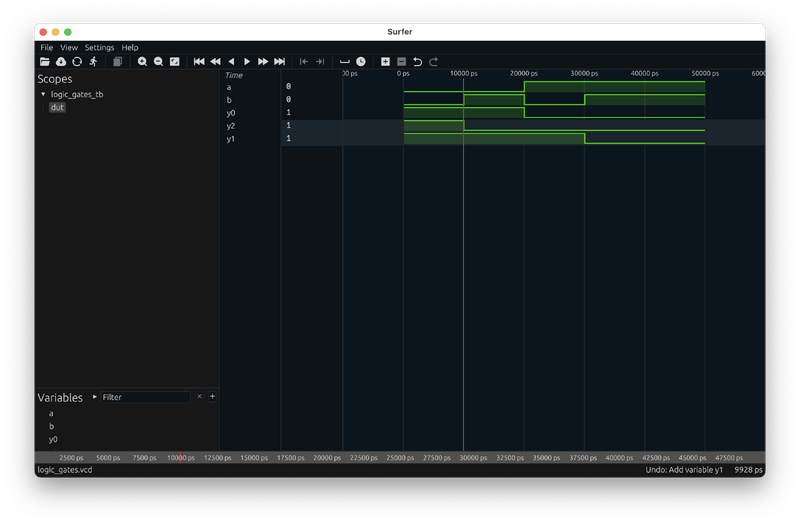Click the zoom in magnifier icon
The height and width of the screenshot is (523, 800).
click(x=143, y=62)
